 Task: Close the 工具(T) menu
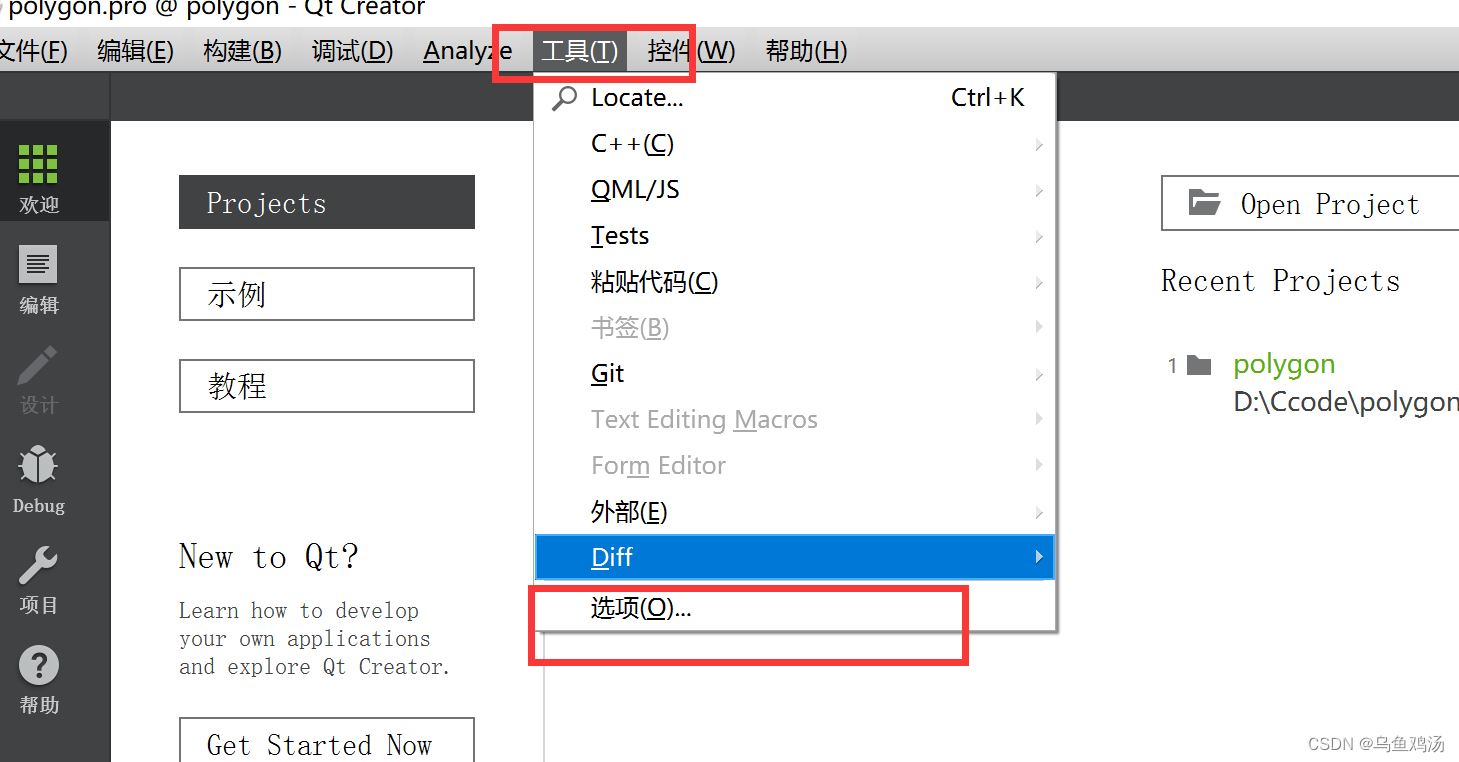coord(579,51)
